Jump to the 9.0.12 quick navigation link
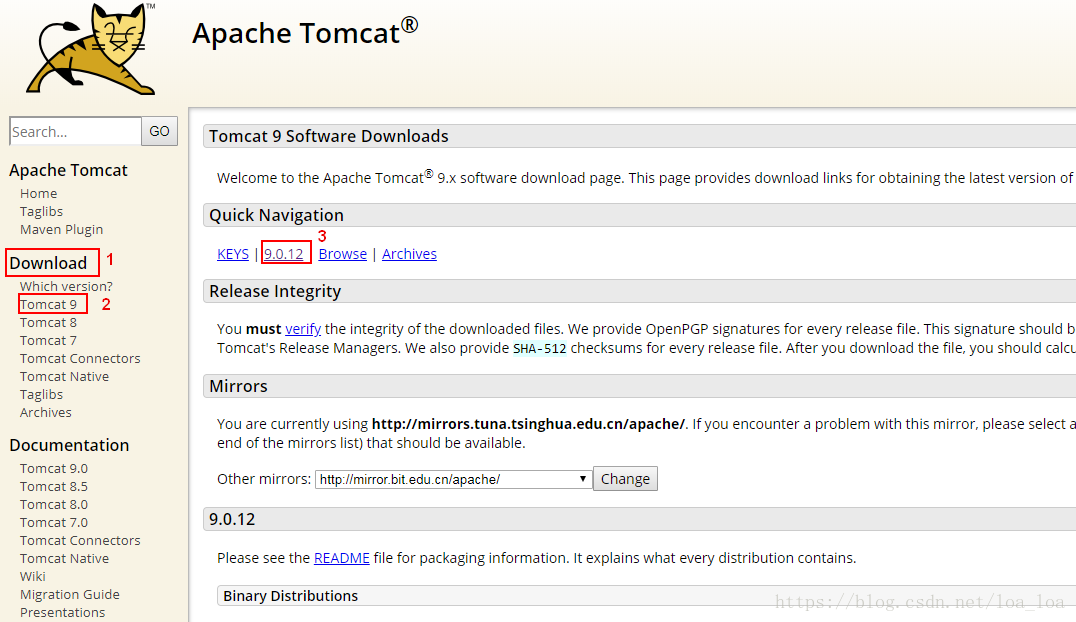The height and width of the screenshot is (622, 1076). (283, 254)
